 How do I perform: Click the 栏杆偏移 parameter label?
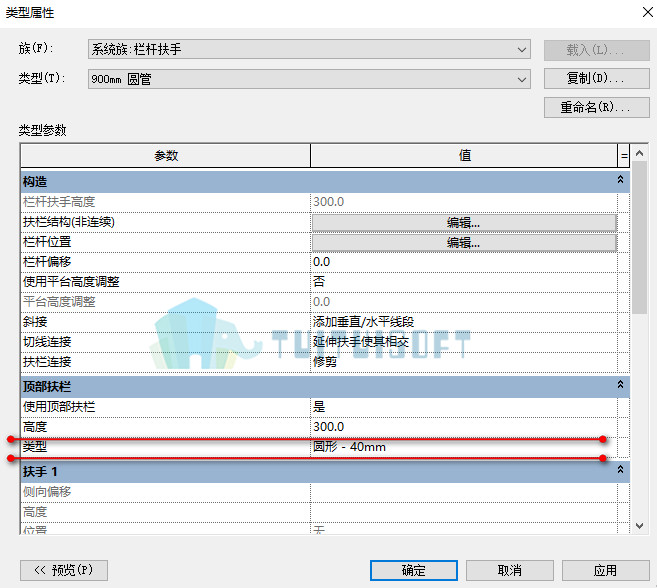point(47,262)
